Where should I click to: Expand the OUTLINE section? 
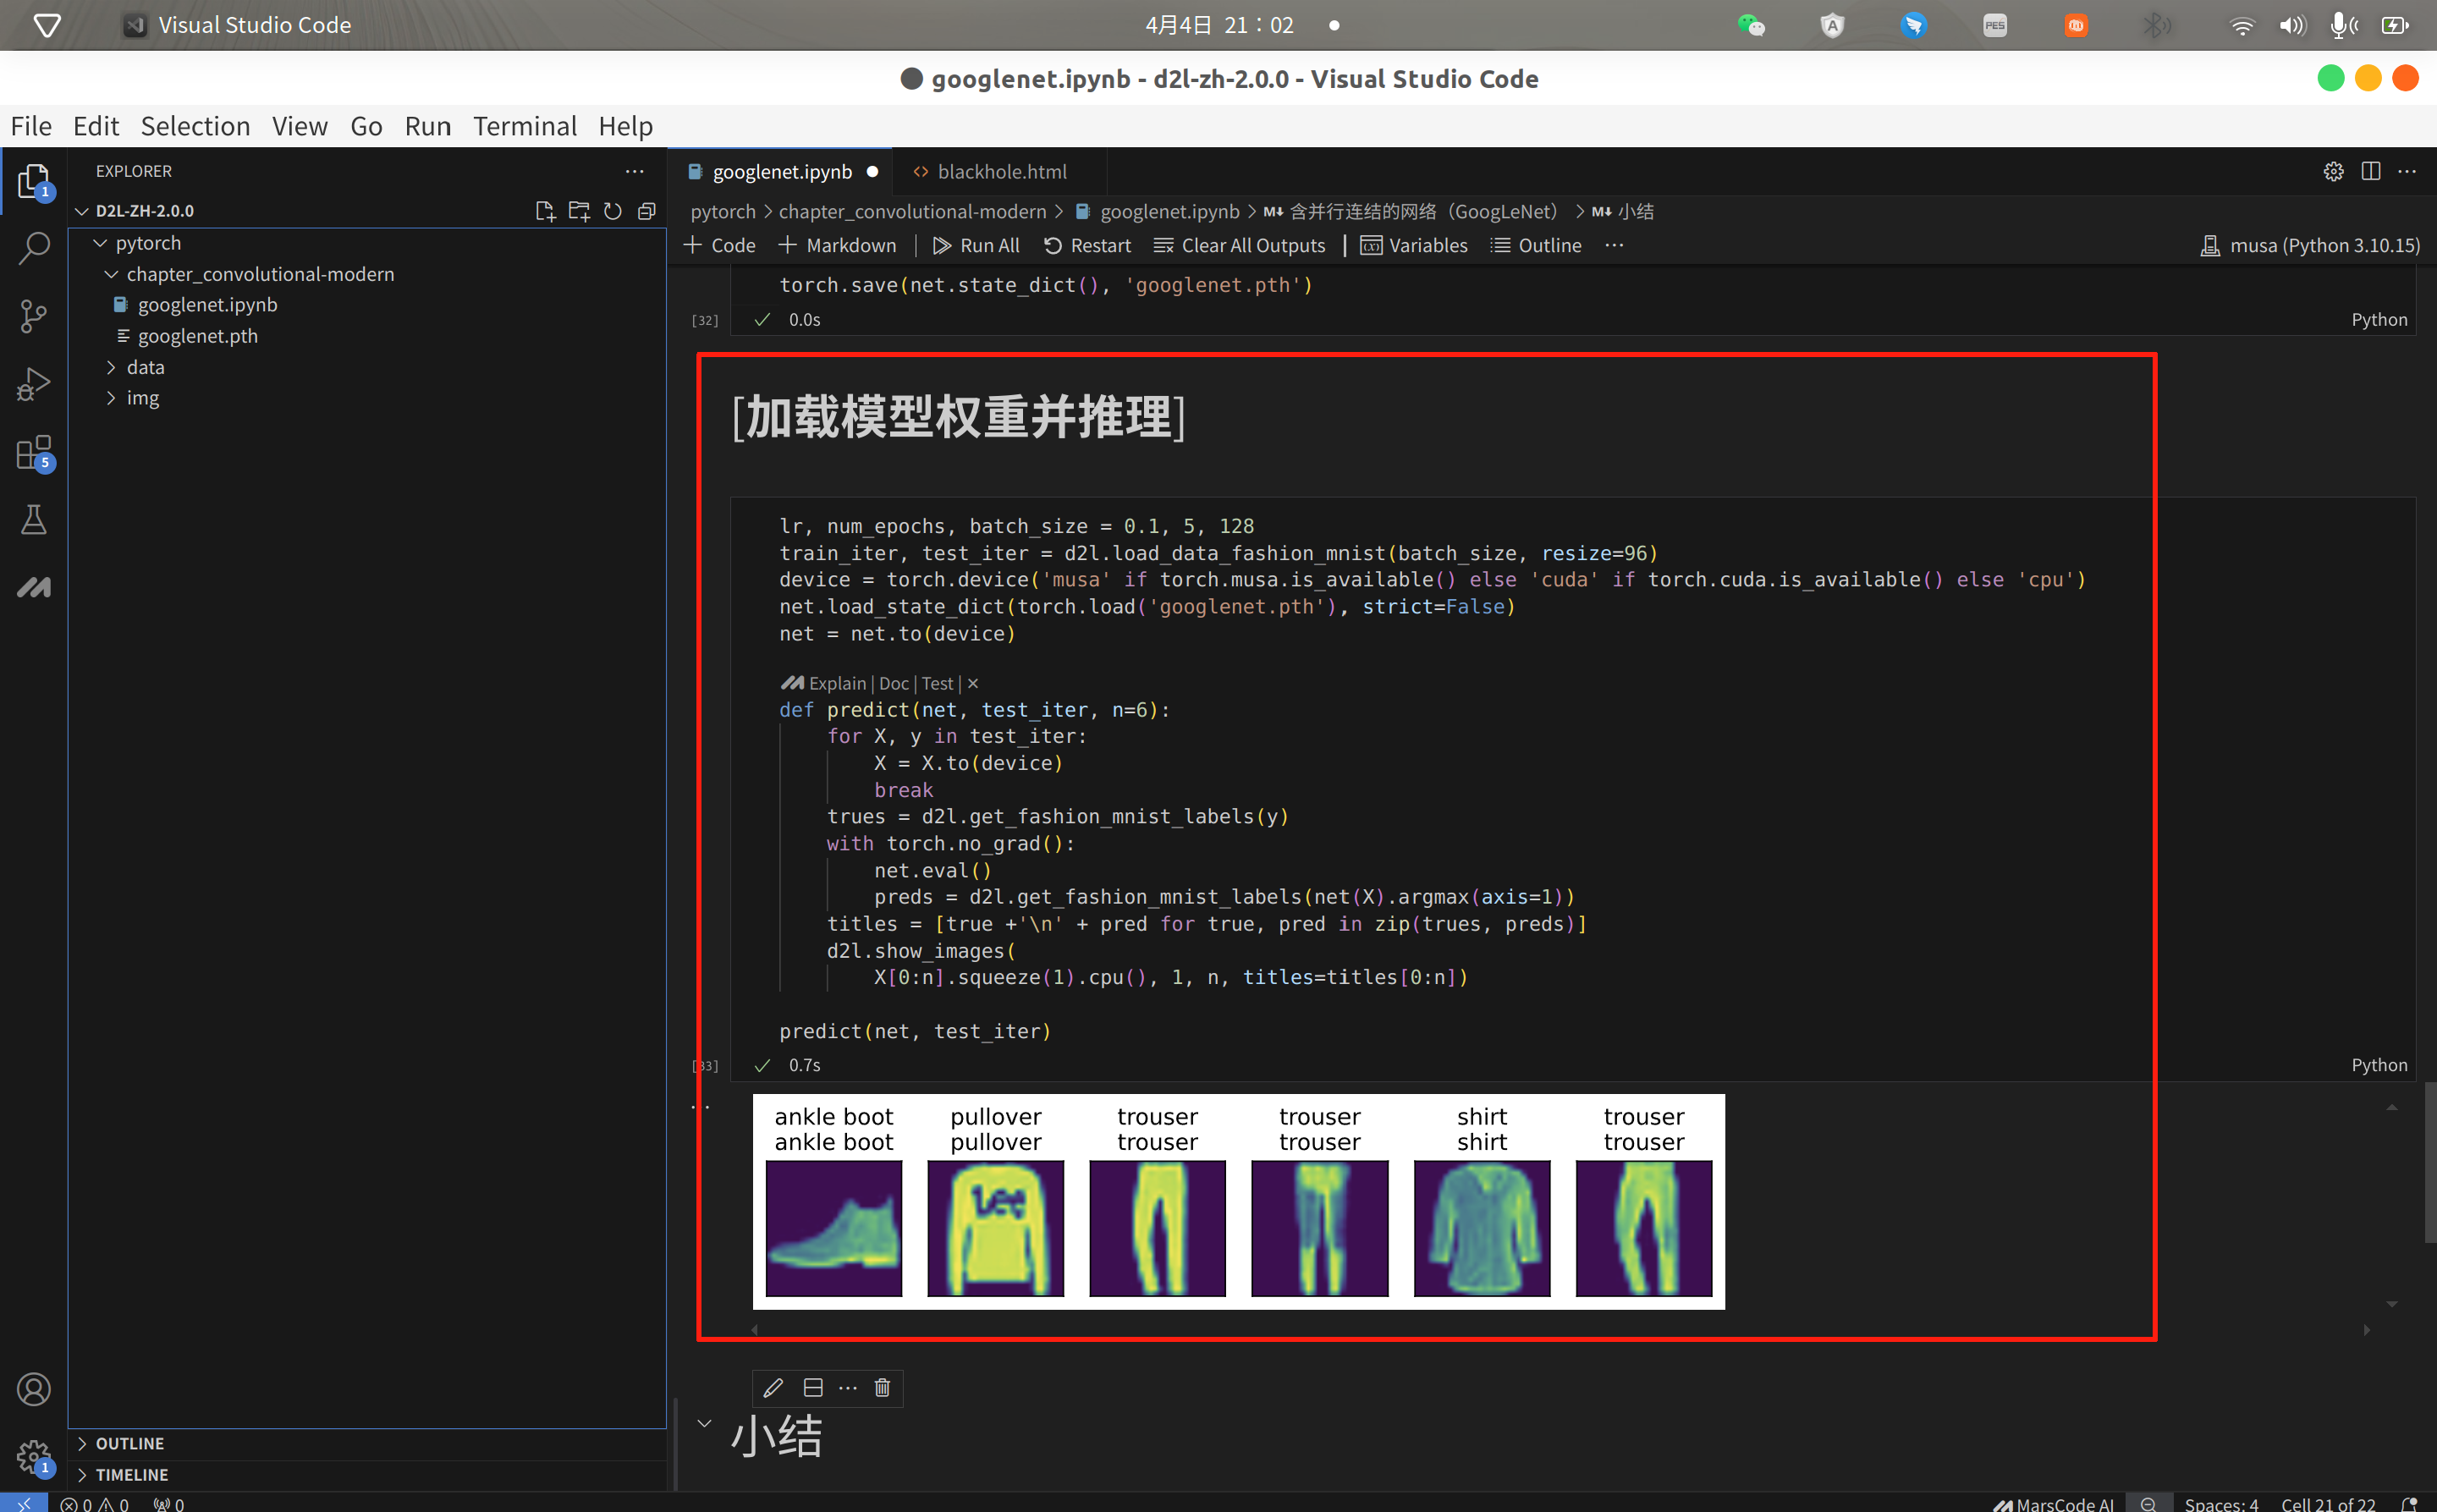pos(130,1443)
